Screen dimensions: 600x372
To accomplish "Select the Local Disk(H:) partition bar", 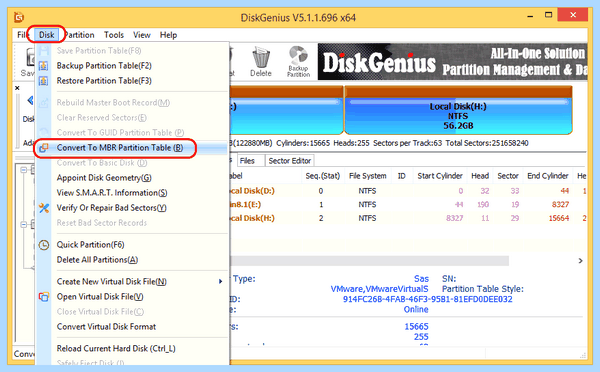I will tap(458, 110).
